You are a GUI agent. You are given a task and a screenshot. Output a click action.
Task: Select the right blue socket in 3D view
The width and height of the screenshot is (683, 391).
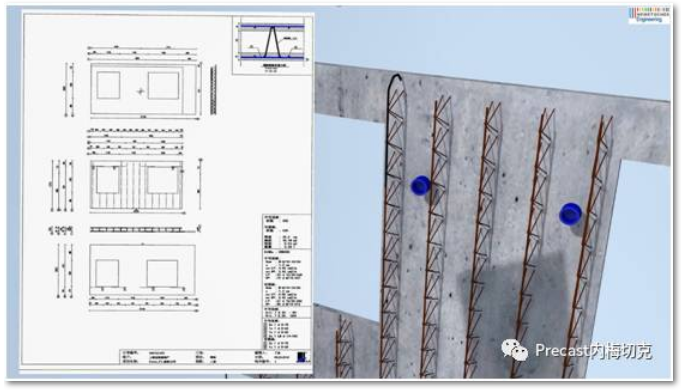(x=570, y=214)
